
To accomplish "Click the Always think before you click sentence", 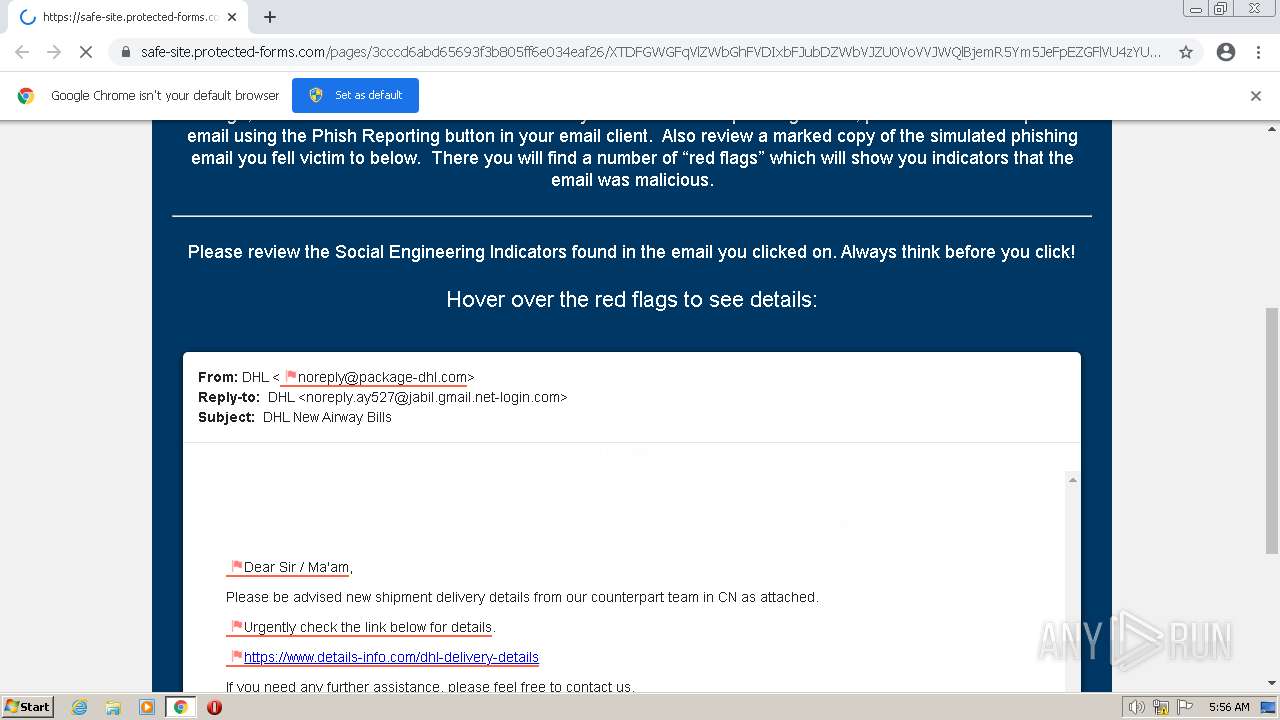I will pos(958,252).
